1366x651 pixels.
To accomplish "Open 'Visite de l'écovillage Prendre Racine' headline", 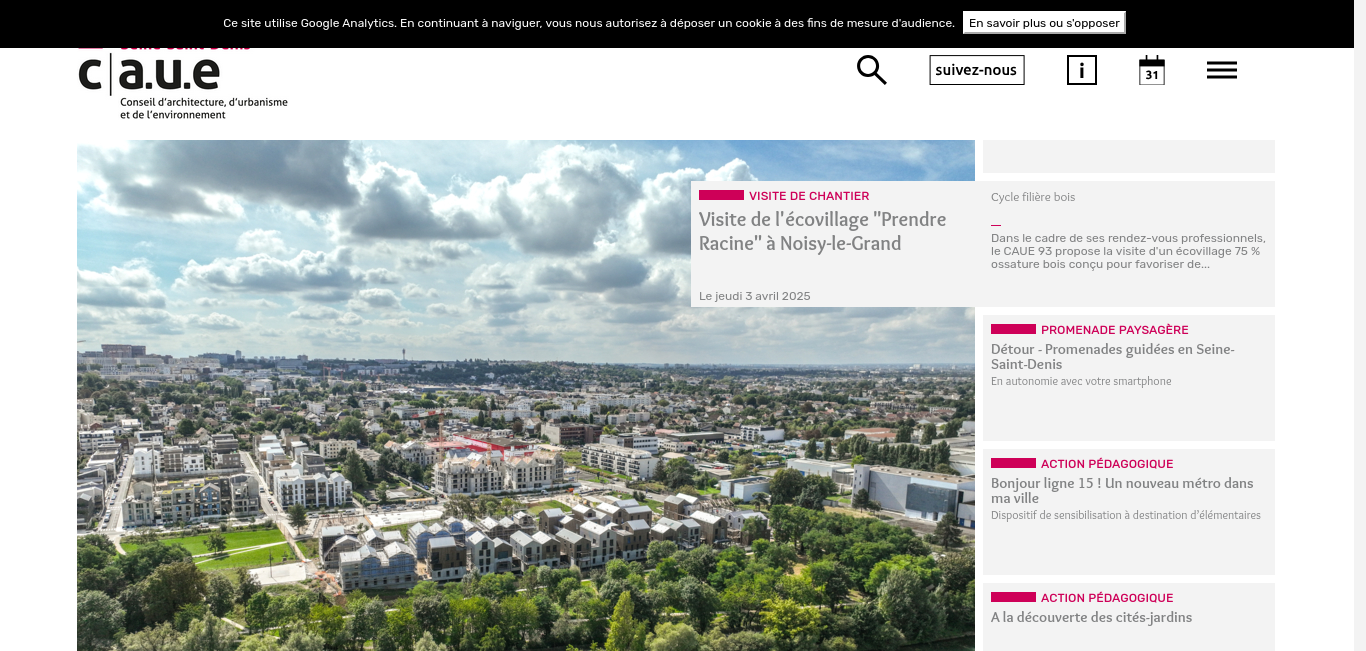I will [x=822, y=231].
